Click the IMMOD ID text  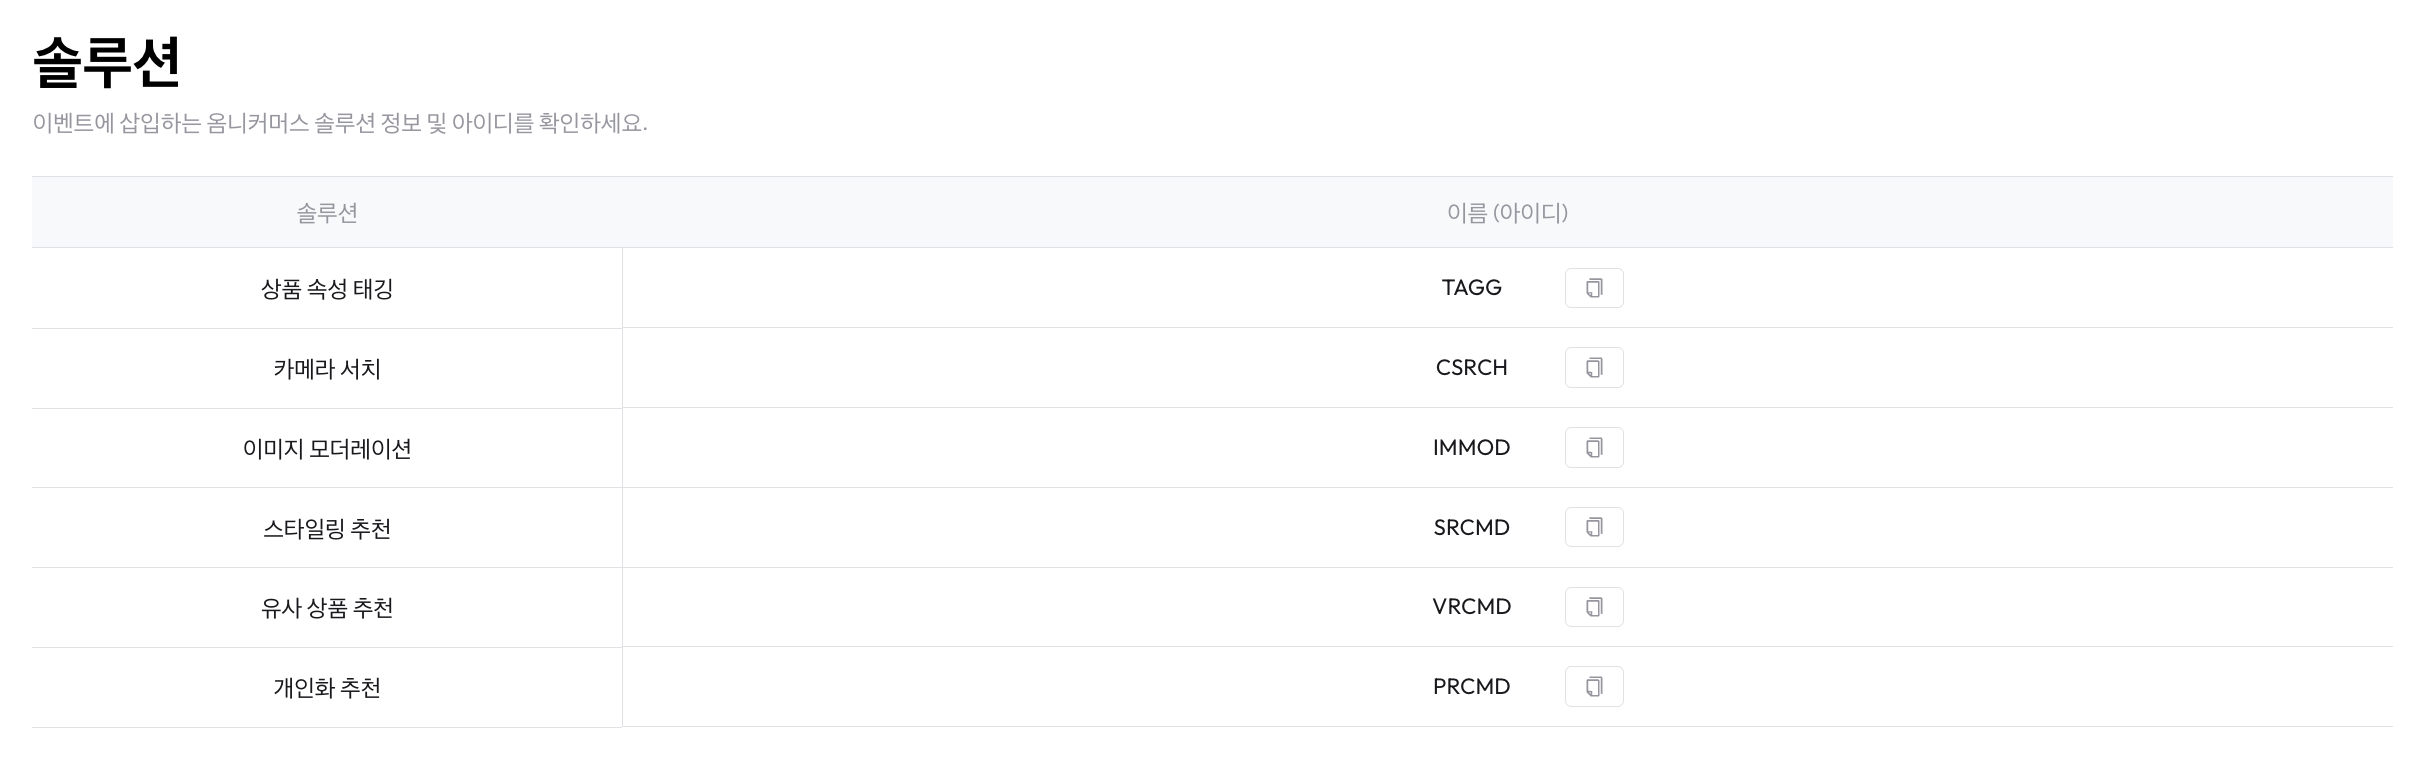[1471, 448]
